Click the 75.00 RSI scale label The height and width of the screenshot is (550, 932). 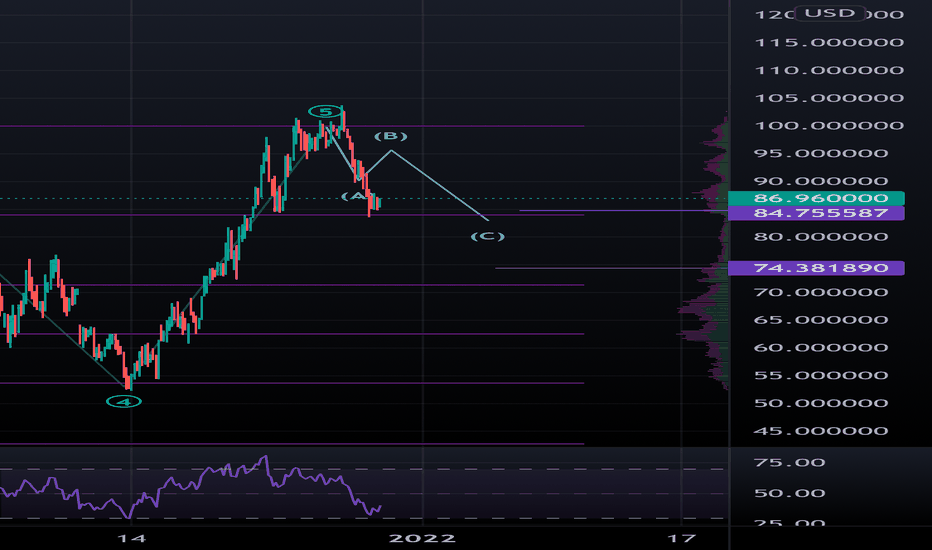[790, 463]
